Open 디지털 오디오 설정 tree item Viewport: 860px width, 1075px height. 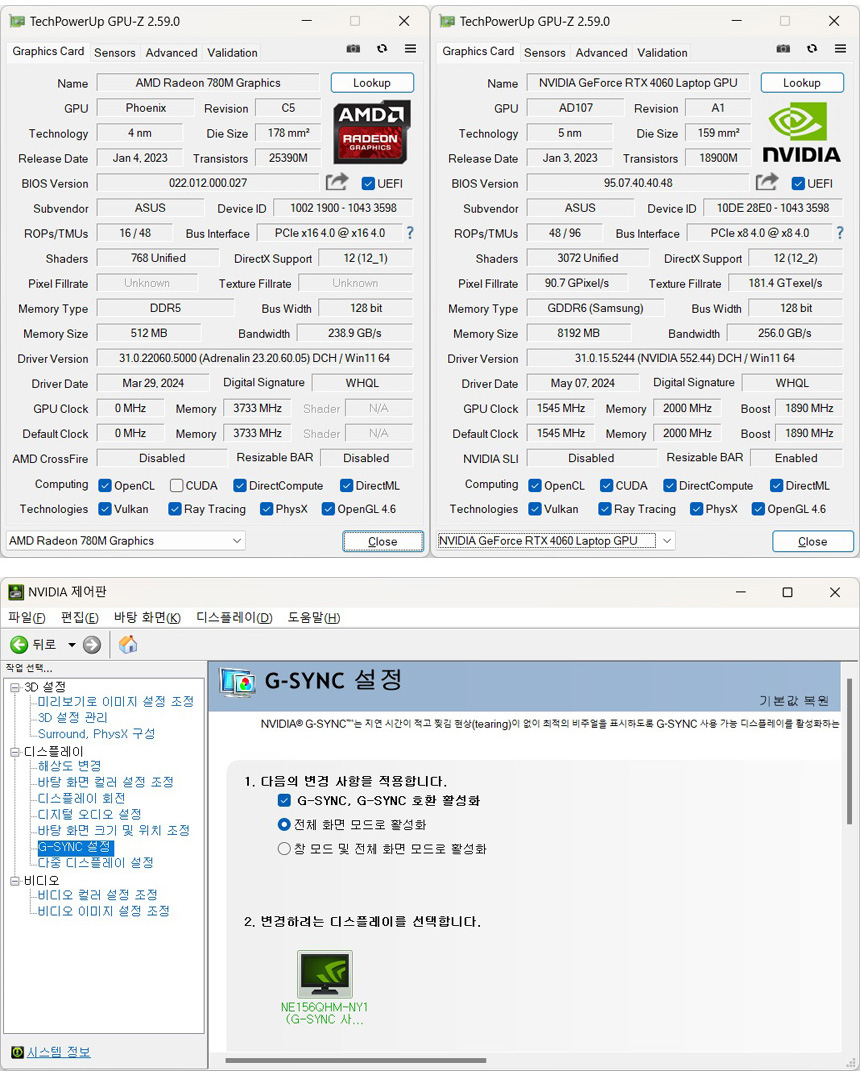tap(90, 814)
